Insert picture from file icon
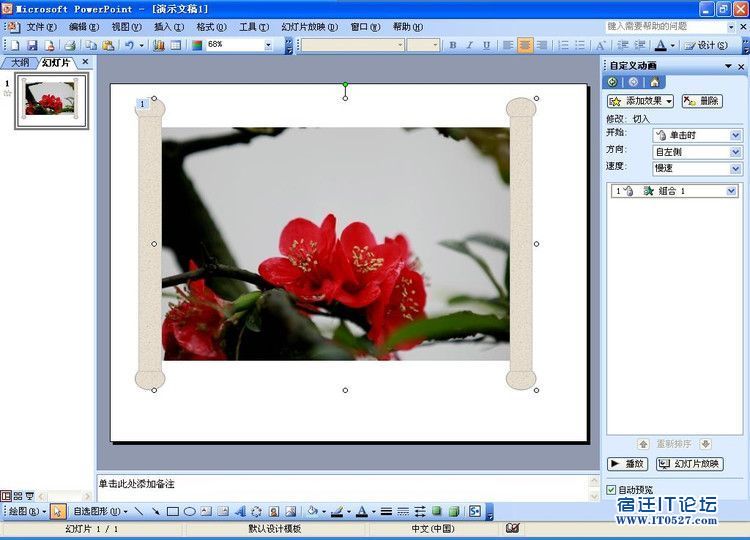This screenshot has width=750, height=540. (290, 511)
